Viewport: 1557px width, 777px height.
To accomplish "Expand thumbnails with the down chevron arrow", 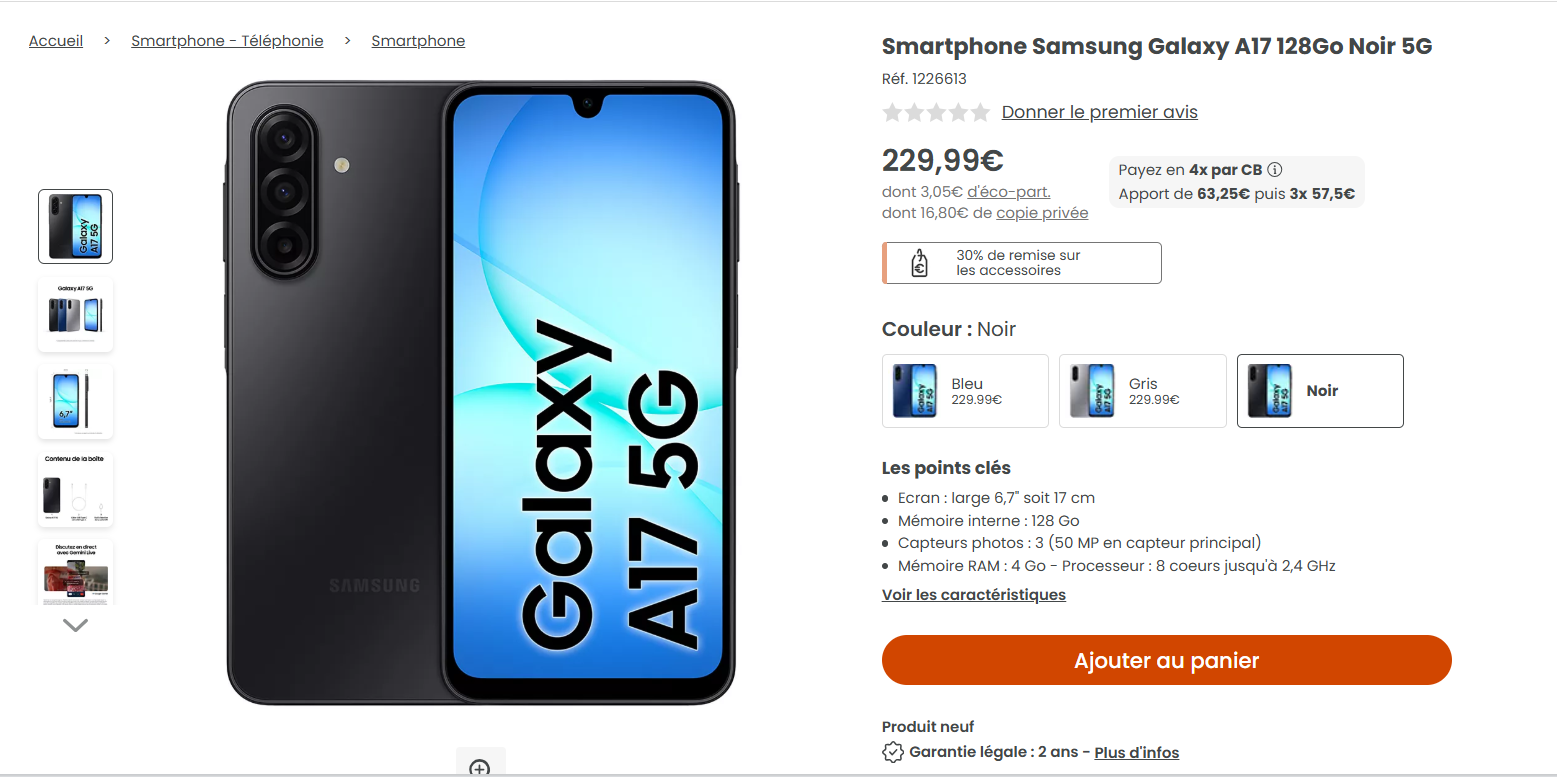I will pyautogui.click(x=75, y=625).
